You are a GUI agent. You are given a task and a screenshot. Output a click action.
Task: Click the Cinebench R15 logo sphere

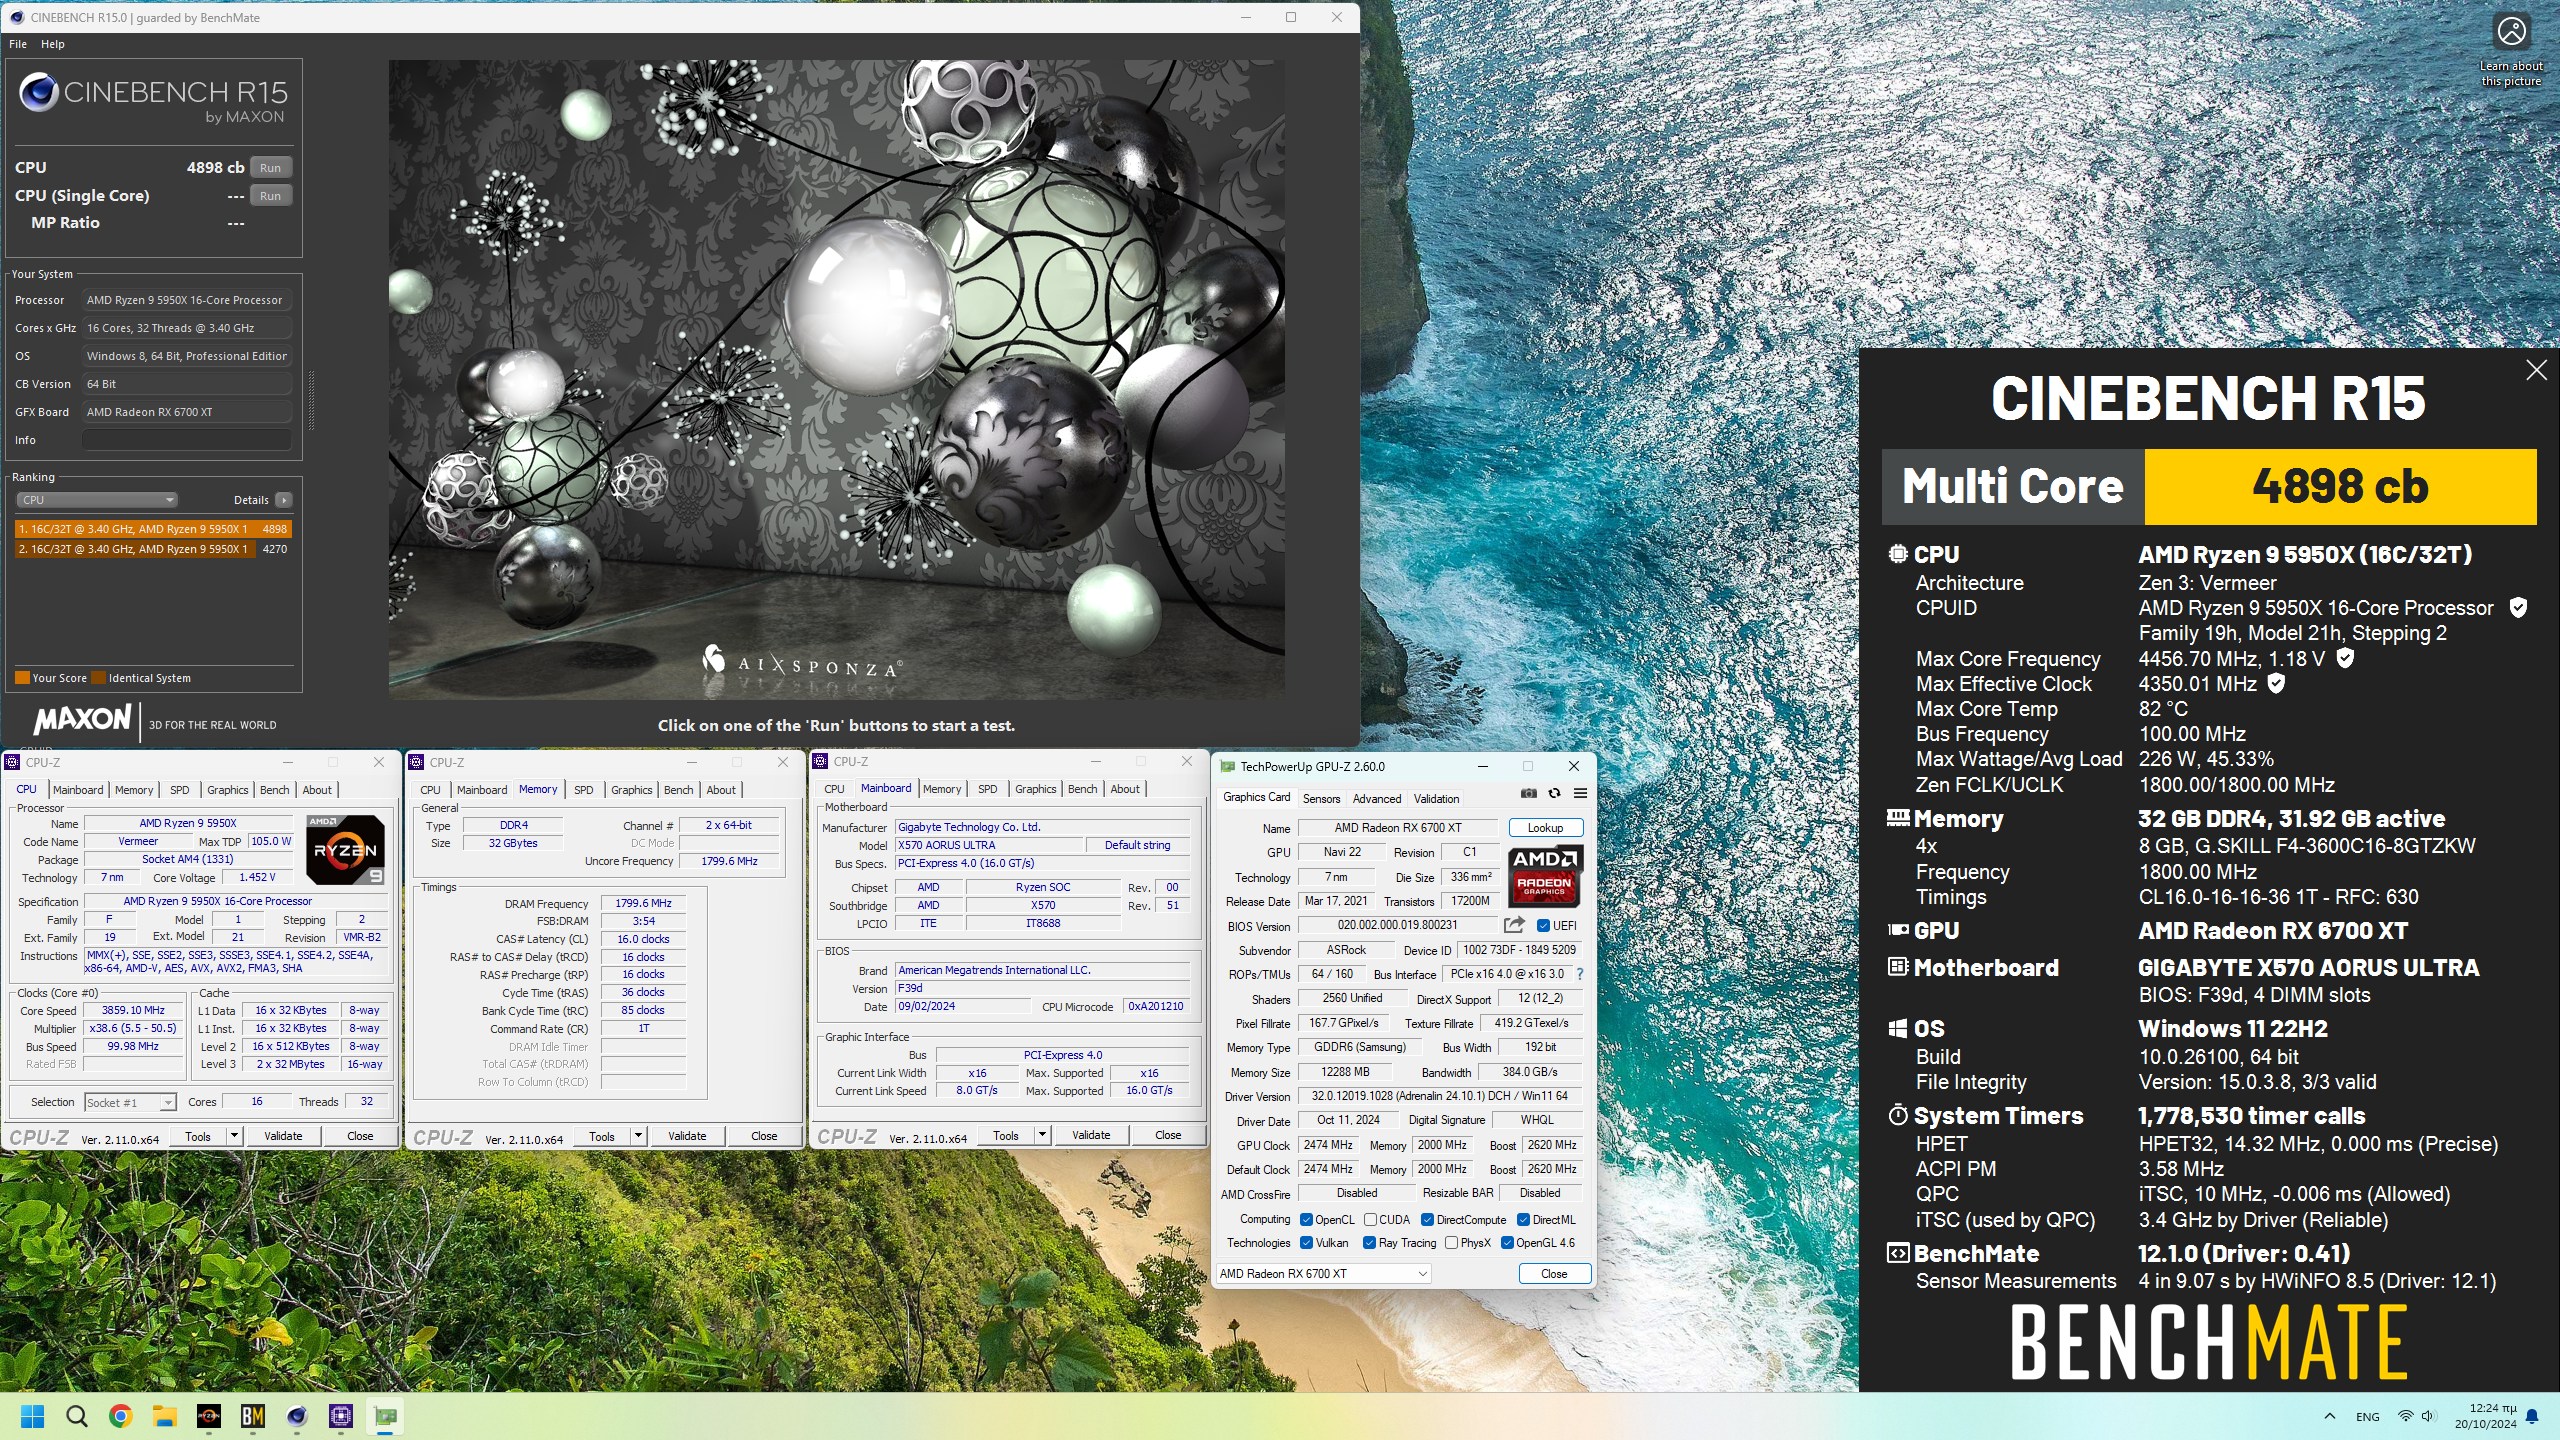point(38,93)
